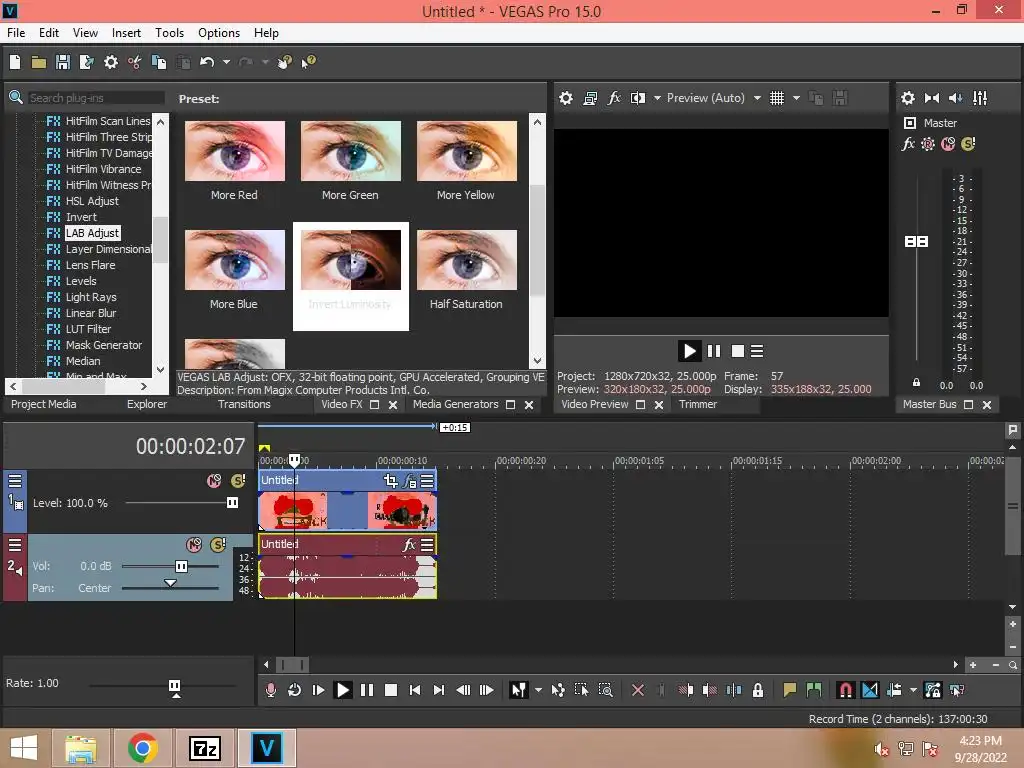This screenshot has height=768, width=1024.
Task: Open video track 1 hamburger menu
Action: pos(15,481)
